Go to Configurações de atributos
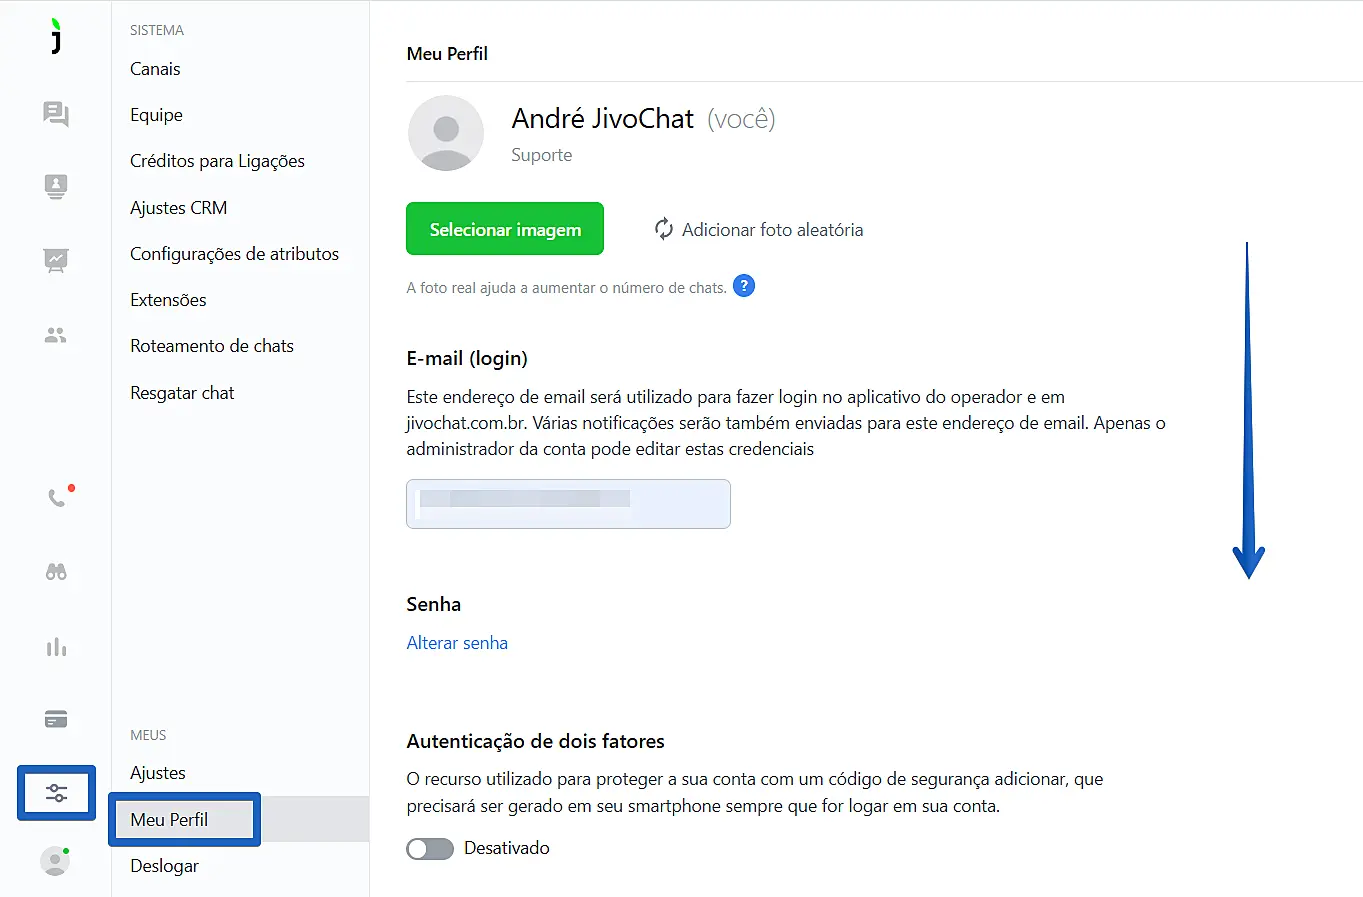 [234, 254]
